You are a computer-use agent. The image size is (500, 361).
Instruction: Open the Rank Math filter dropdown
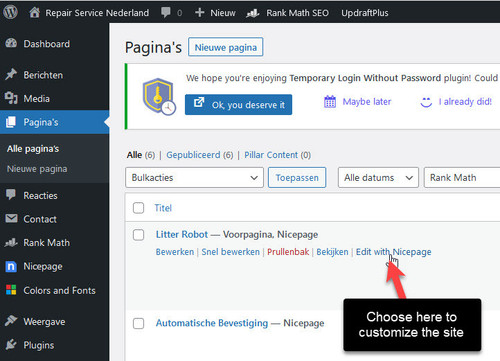(462, 178)
